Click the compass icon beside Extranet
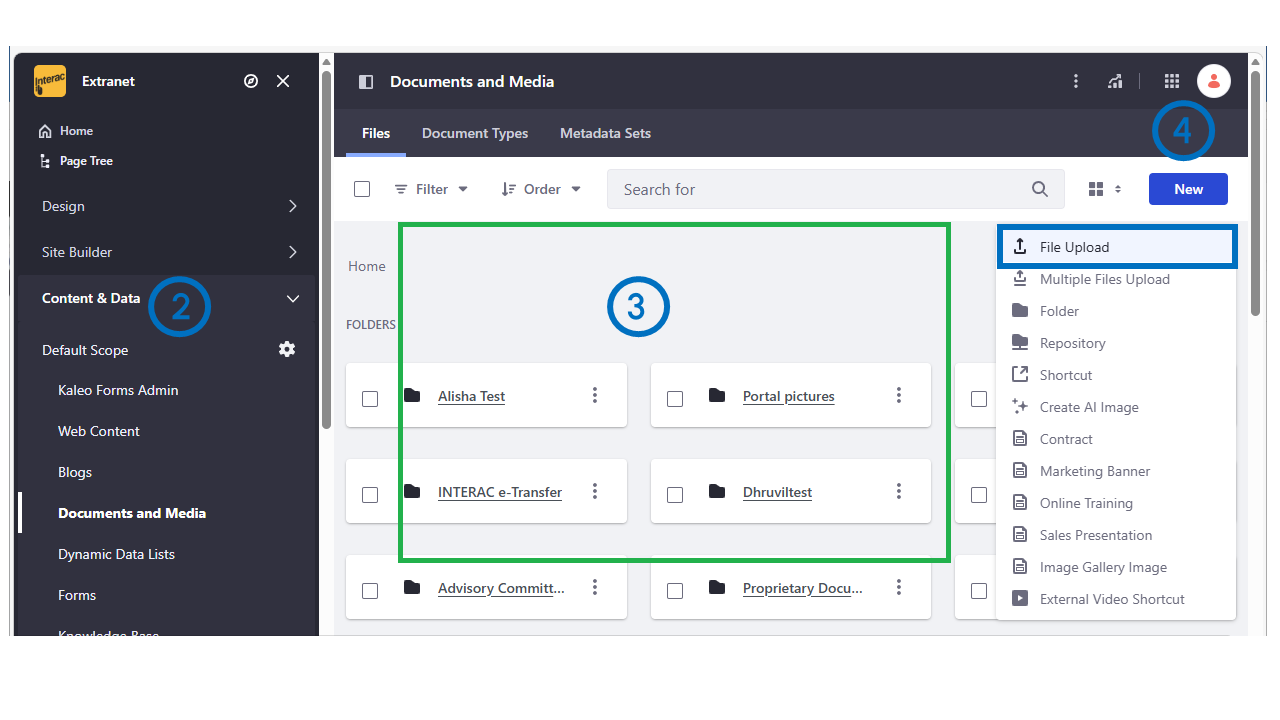1280x720 pixels. [x=251, y=81]
